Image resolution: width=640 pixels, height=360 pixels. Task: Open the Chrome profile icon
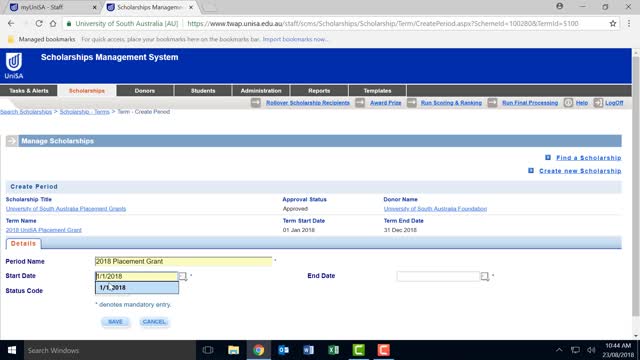tap(560, 6)
